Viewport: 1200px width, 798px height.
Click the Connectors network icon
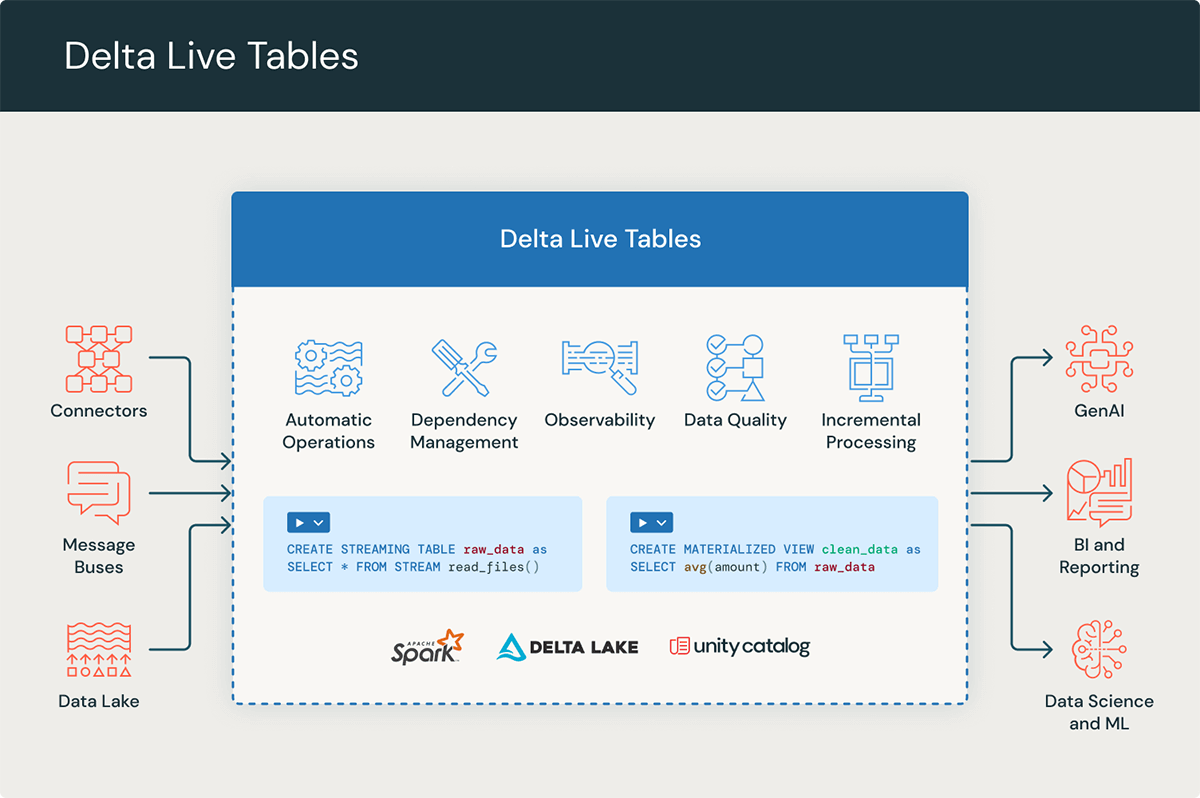tap(98, 357)
